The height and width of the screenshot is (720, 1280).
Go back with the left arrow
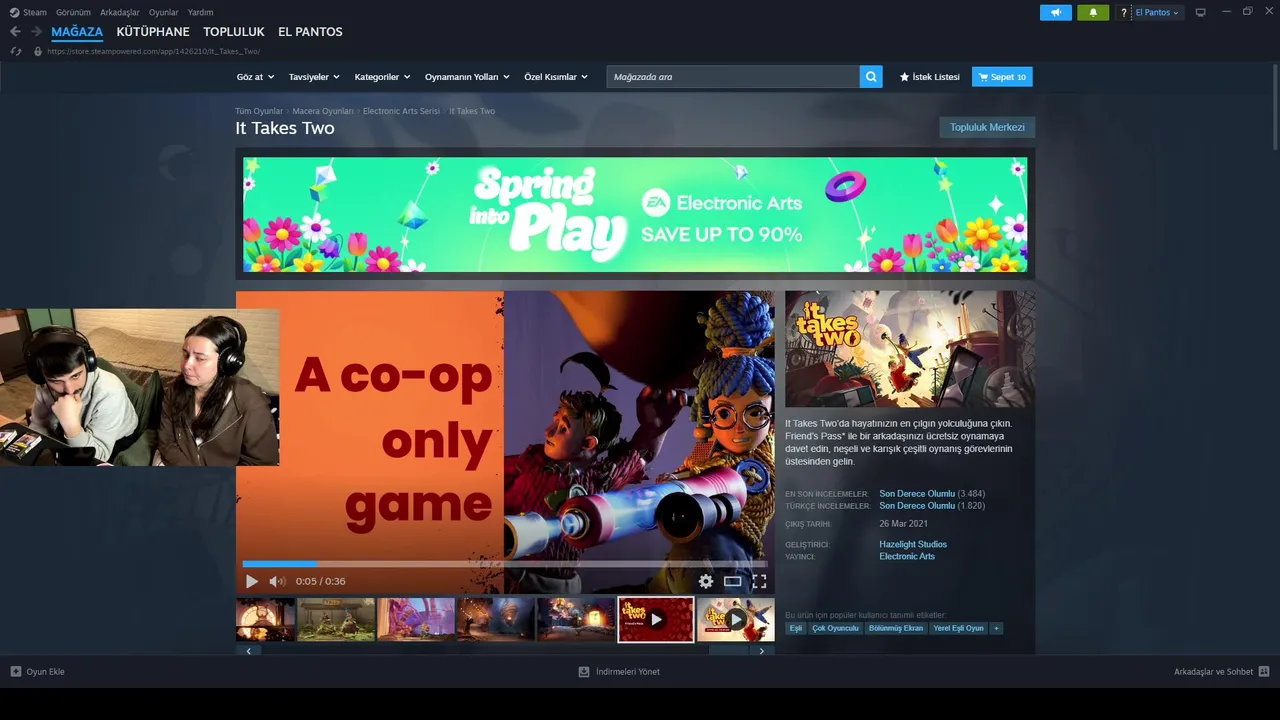click(x=15, y=32)
